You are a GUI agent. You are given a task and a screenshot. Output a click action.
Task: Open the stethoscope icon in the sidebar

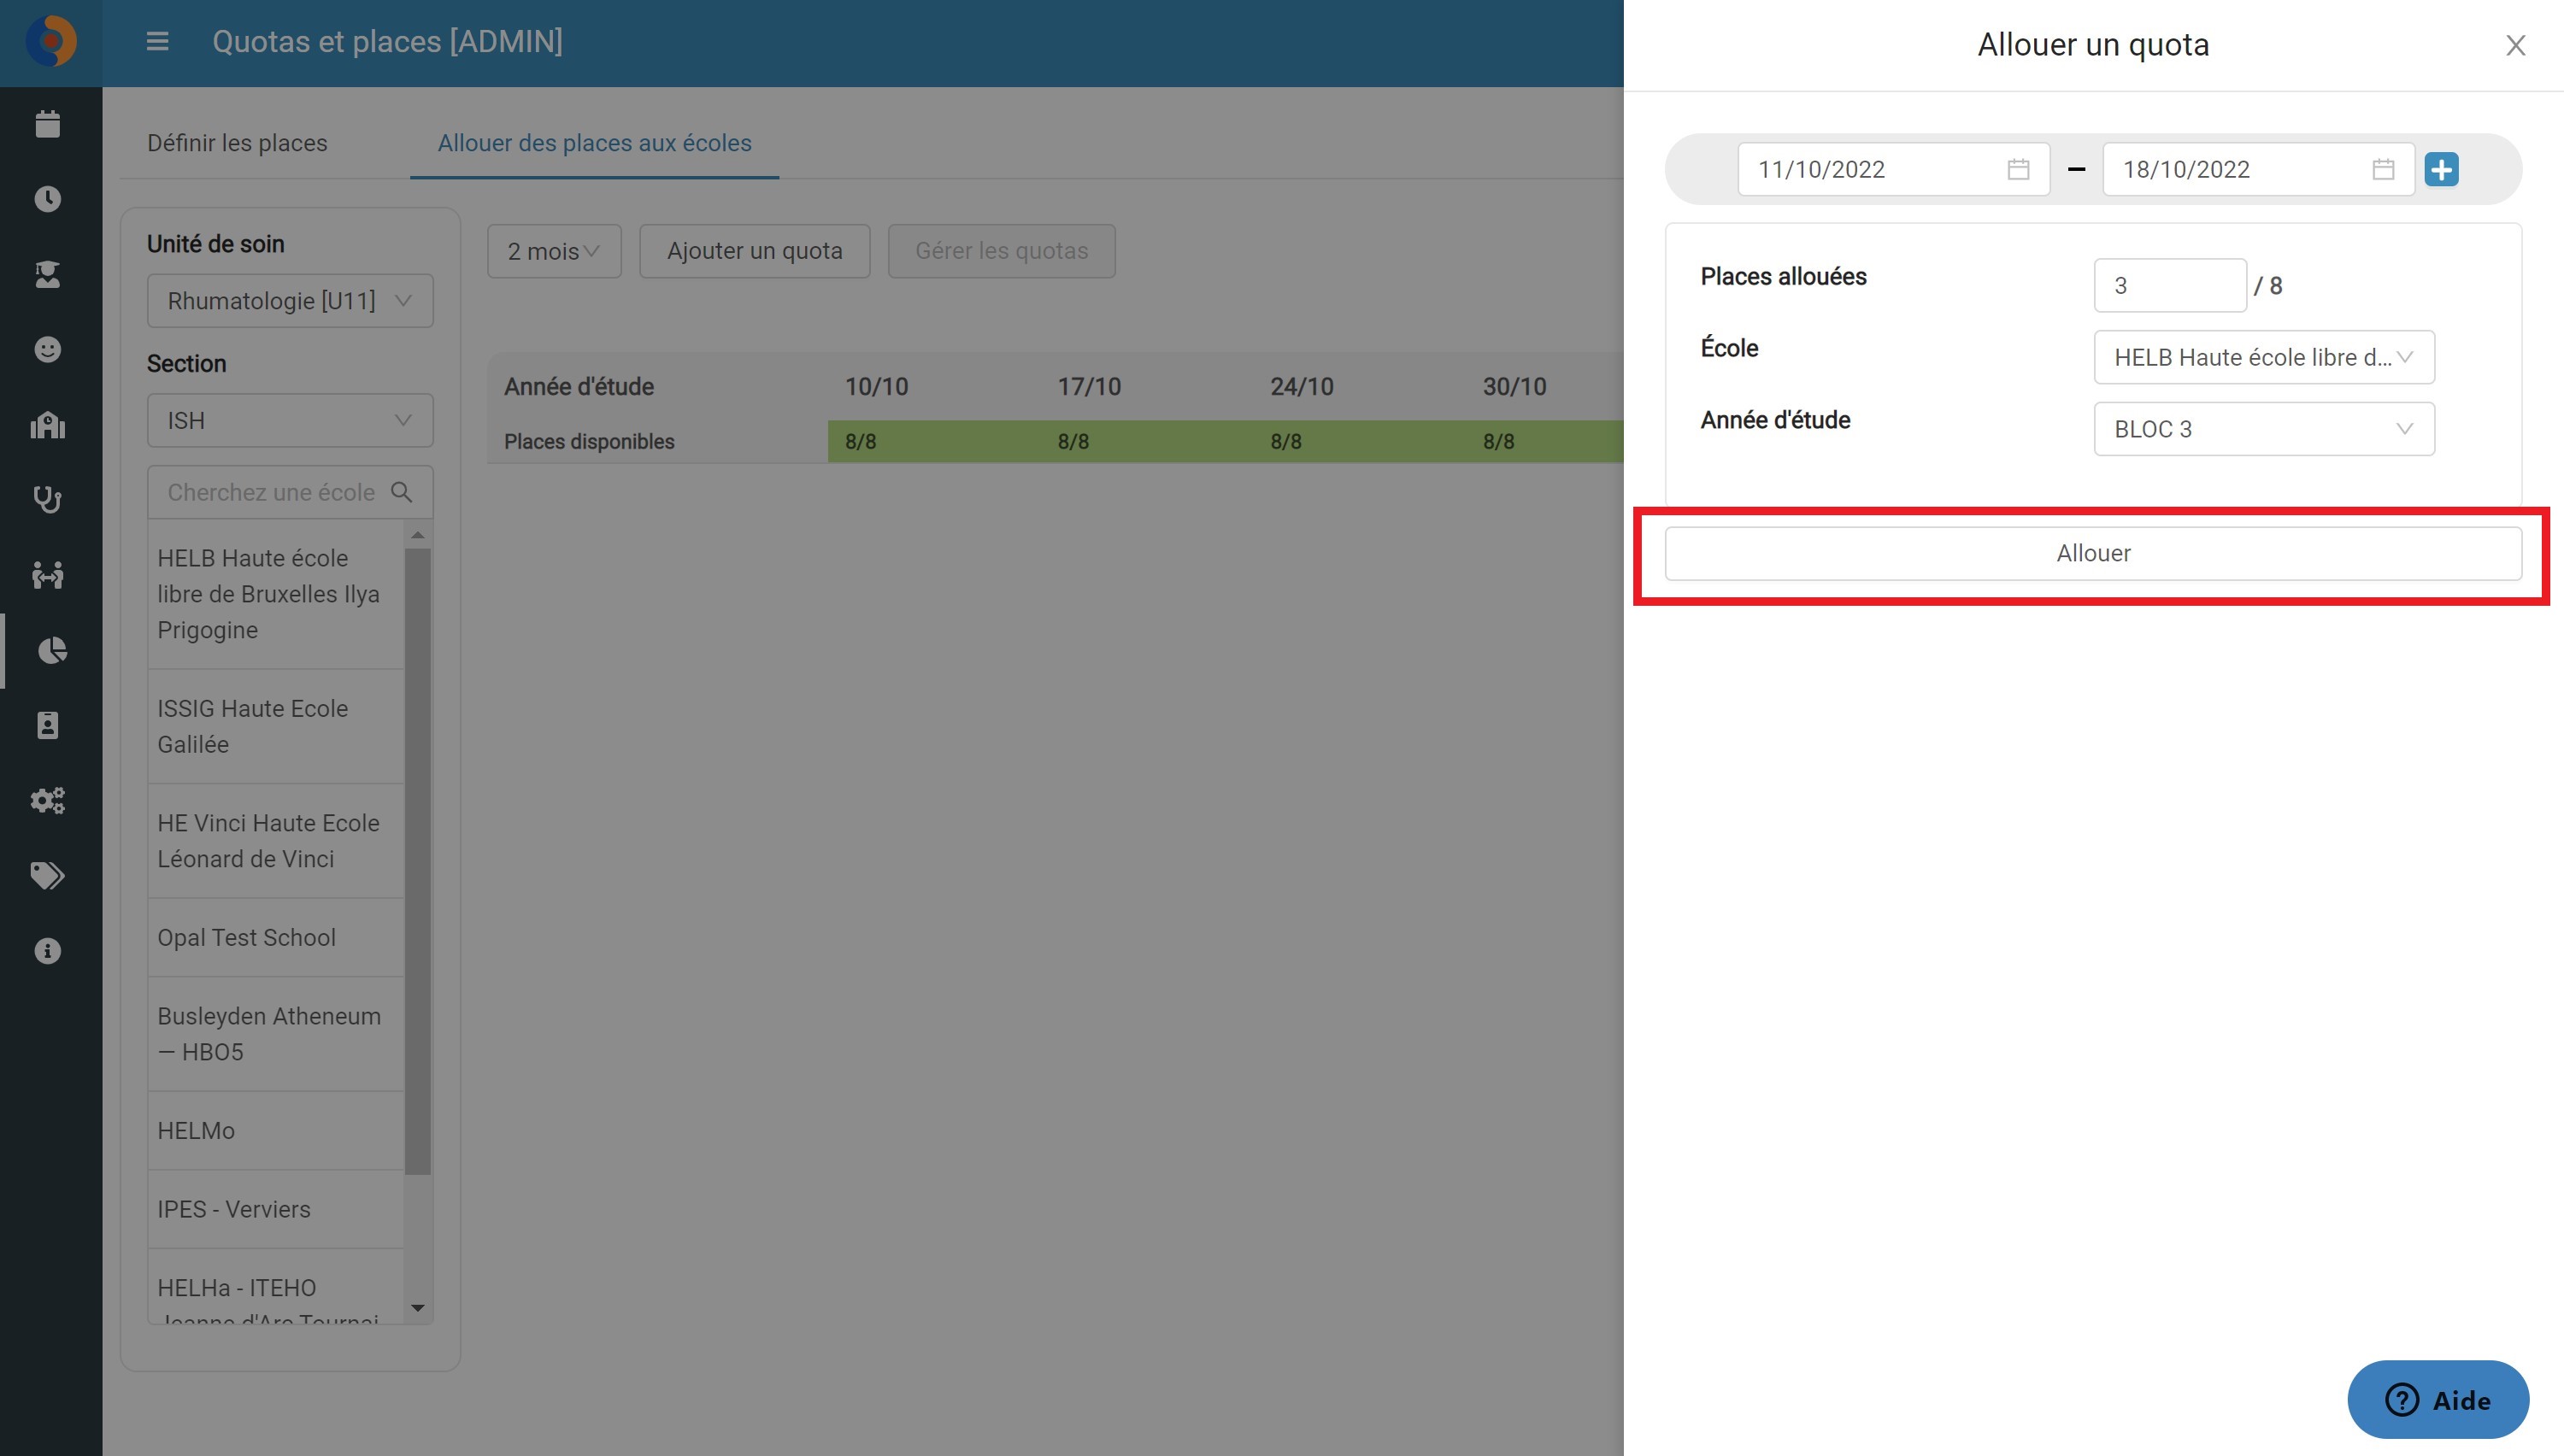pyautogui.click(x=48, y=500)
